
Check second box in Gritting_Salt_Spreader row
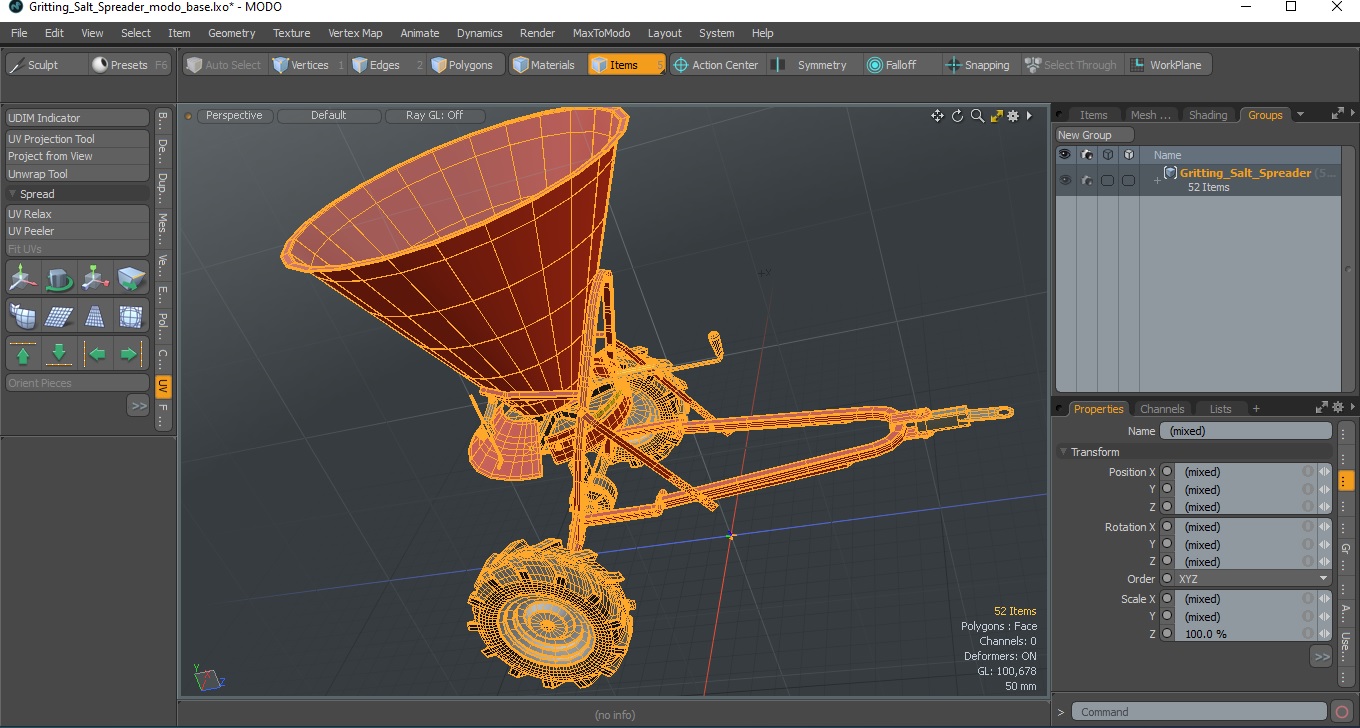1128,180
